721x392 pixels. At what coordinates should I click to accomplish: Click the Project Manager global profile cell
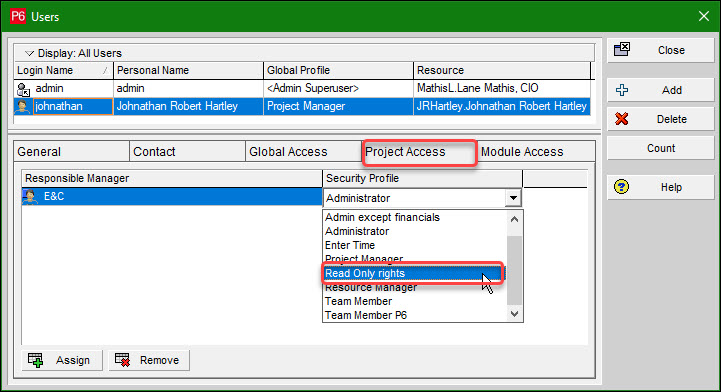[338, 106]
